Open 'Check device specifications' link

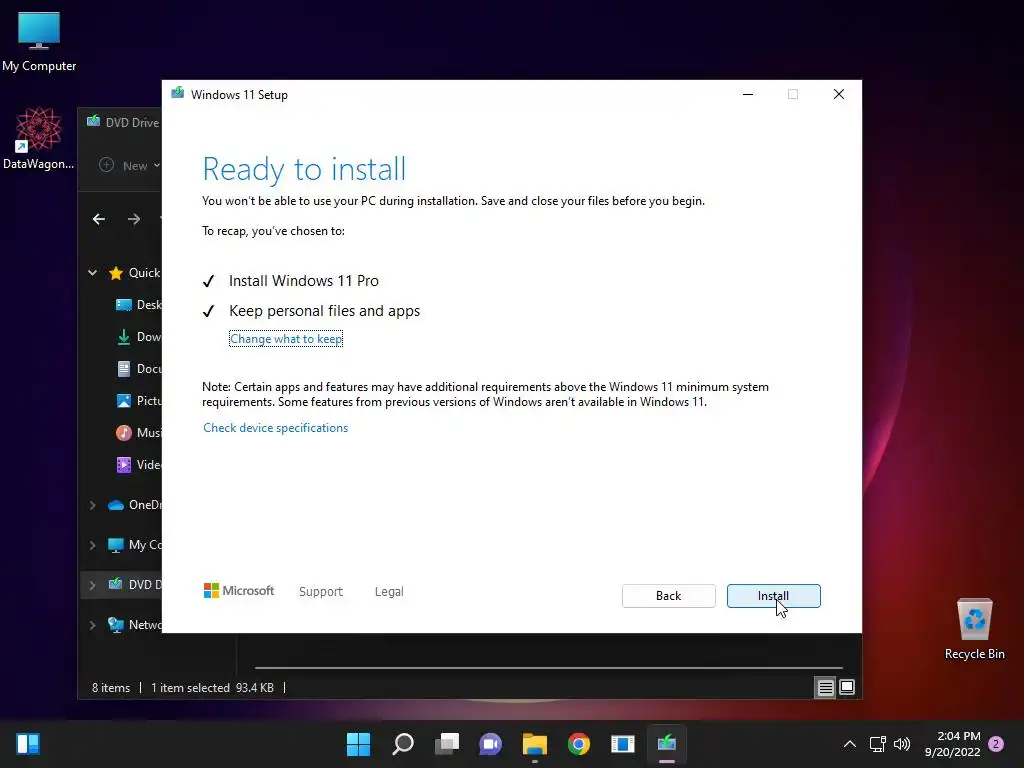pos(276,428)
